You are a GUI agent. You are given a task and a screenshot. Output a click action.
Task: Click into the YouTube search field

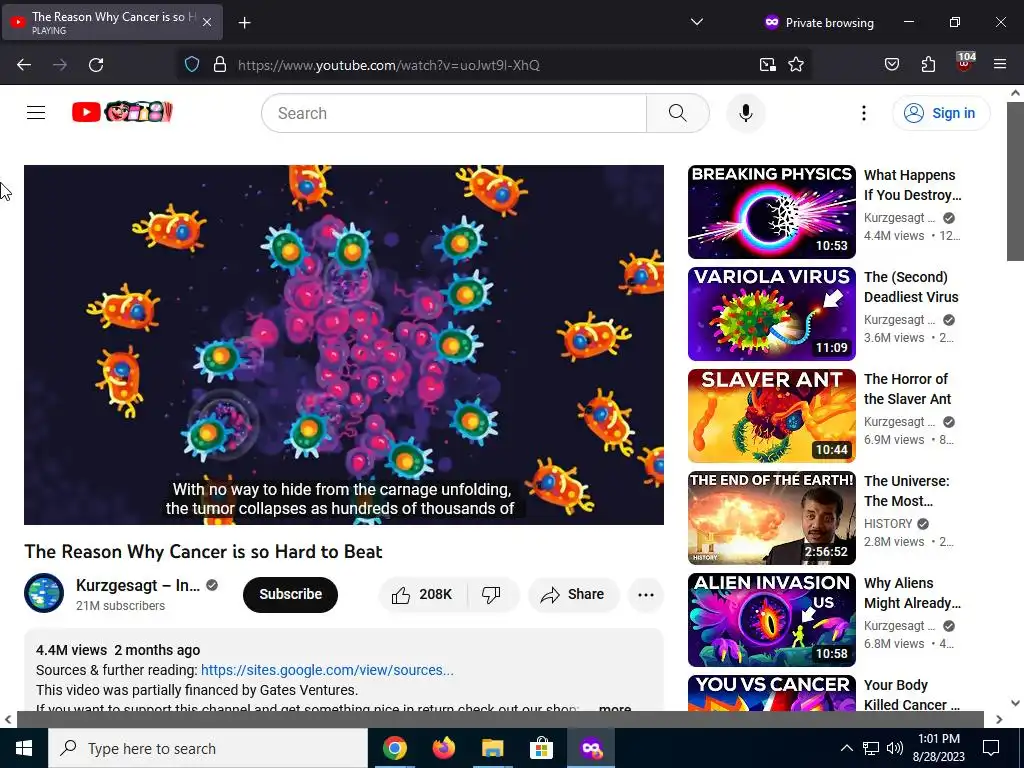454,113
